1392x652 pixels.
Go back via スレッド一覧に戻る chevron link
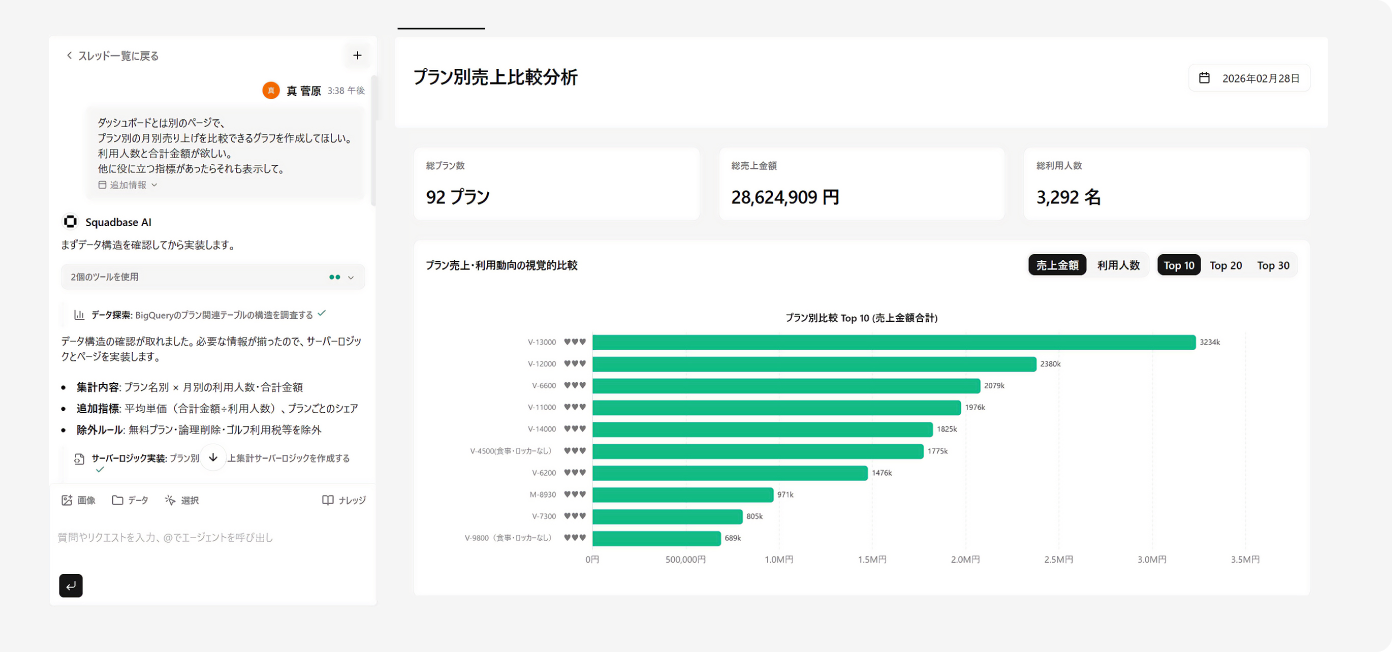112,56
